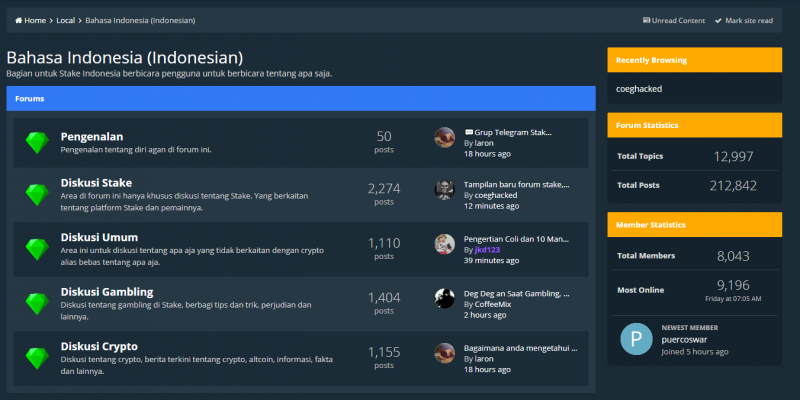Click 'Joined 5 hours ago' text
The width and height of the screenshot is (800, 400).
pos(695,352)
